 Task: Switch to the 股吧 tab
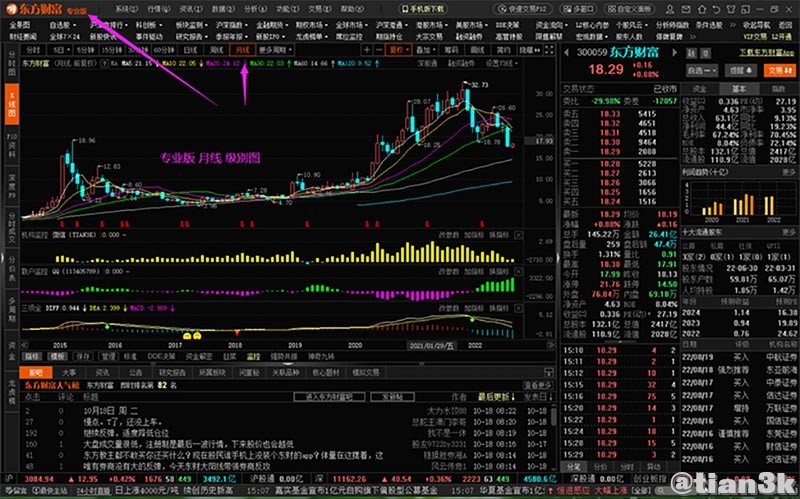pos(36,373)
